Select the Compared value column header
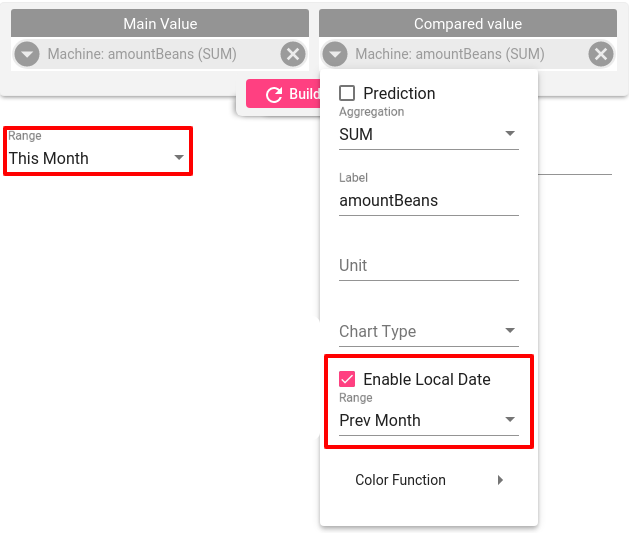Viewport: 632px width, 533px height. 468,23
